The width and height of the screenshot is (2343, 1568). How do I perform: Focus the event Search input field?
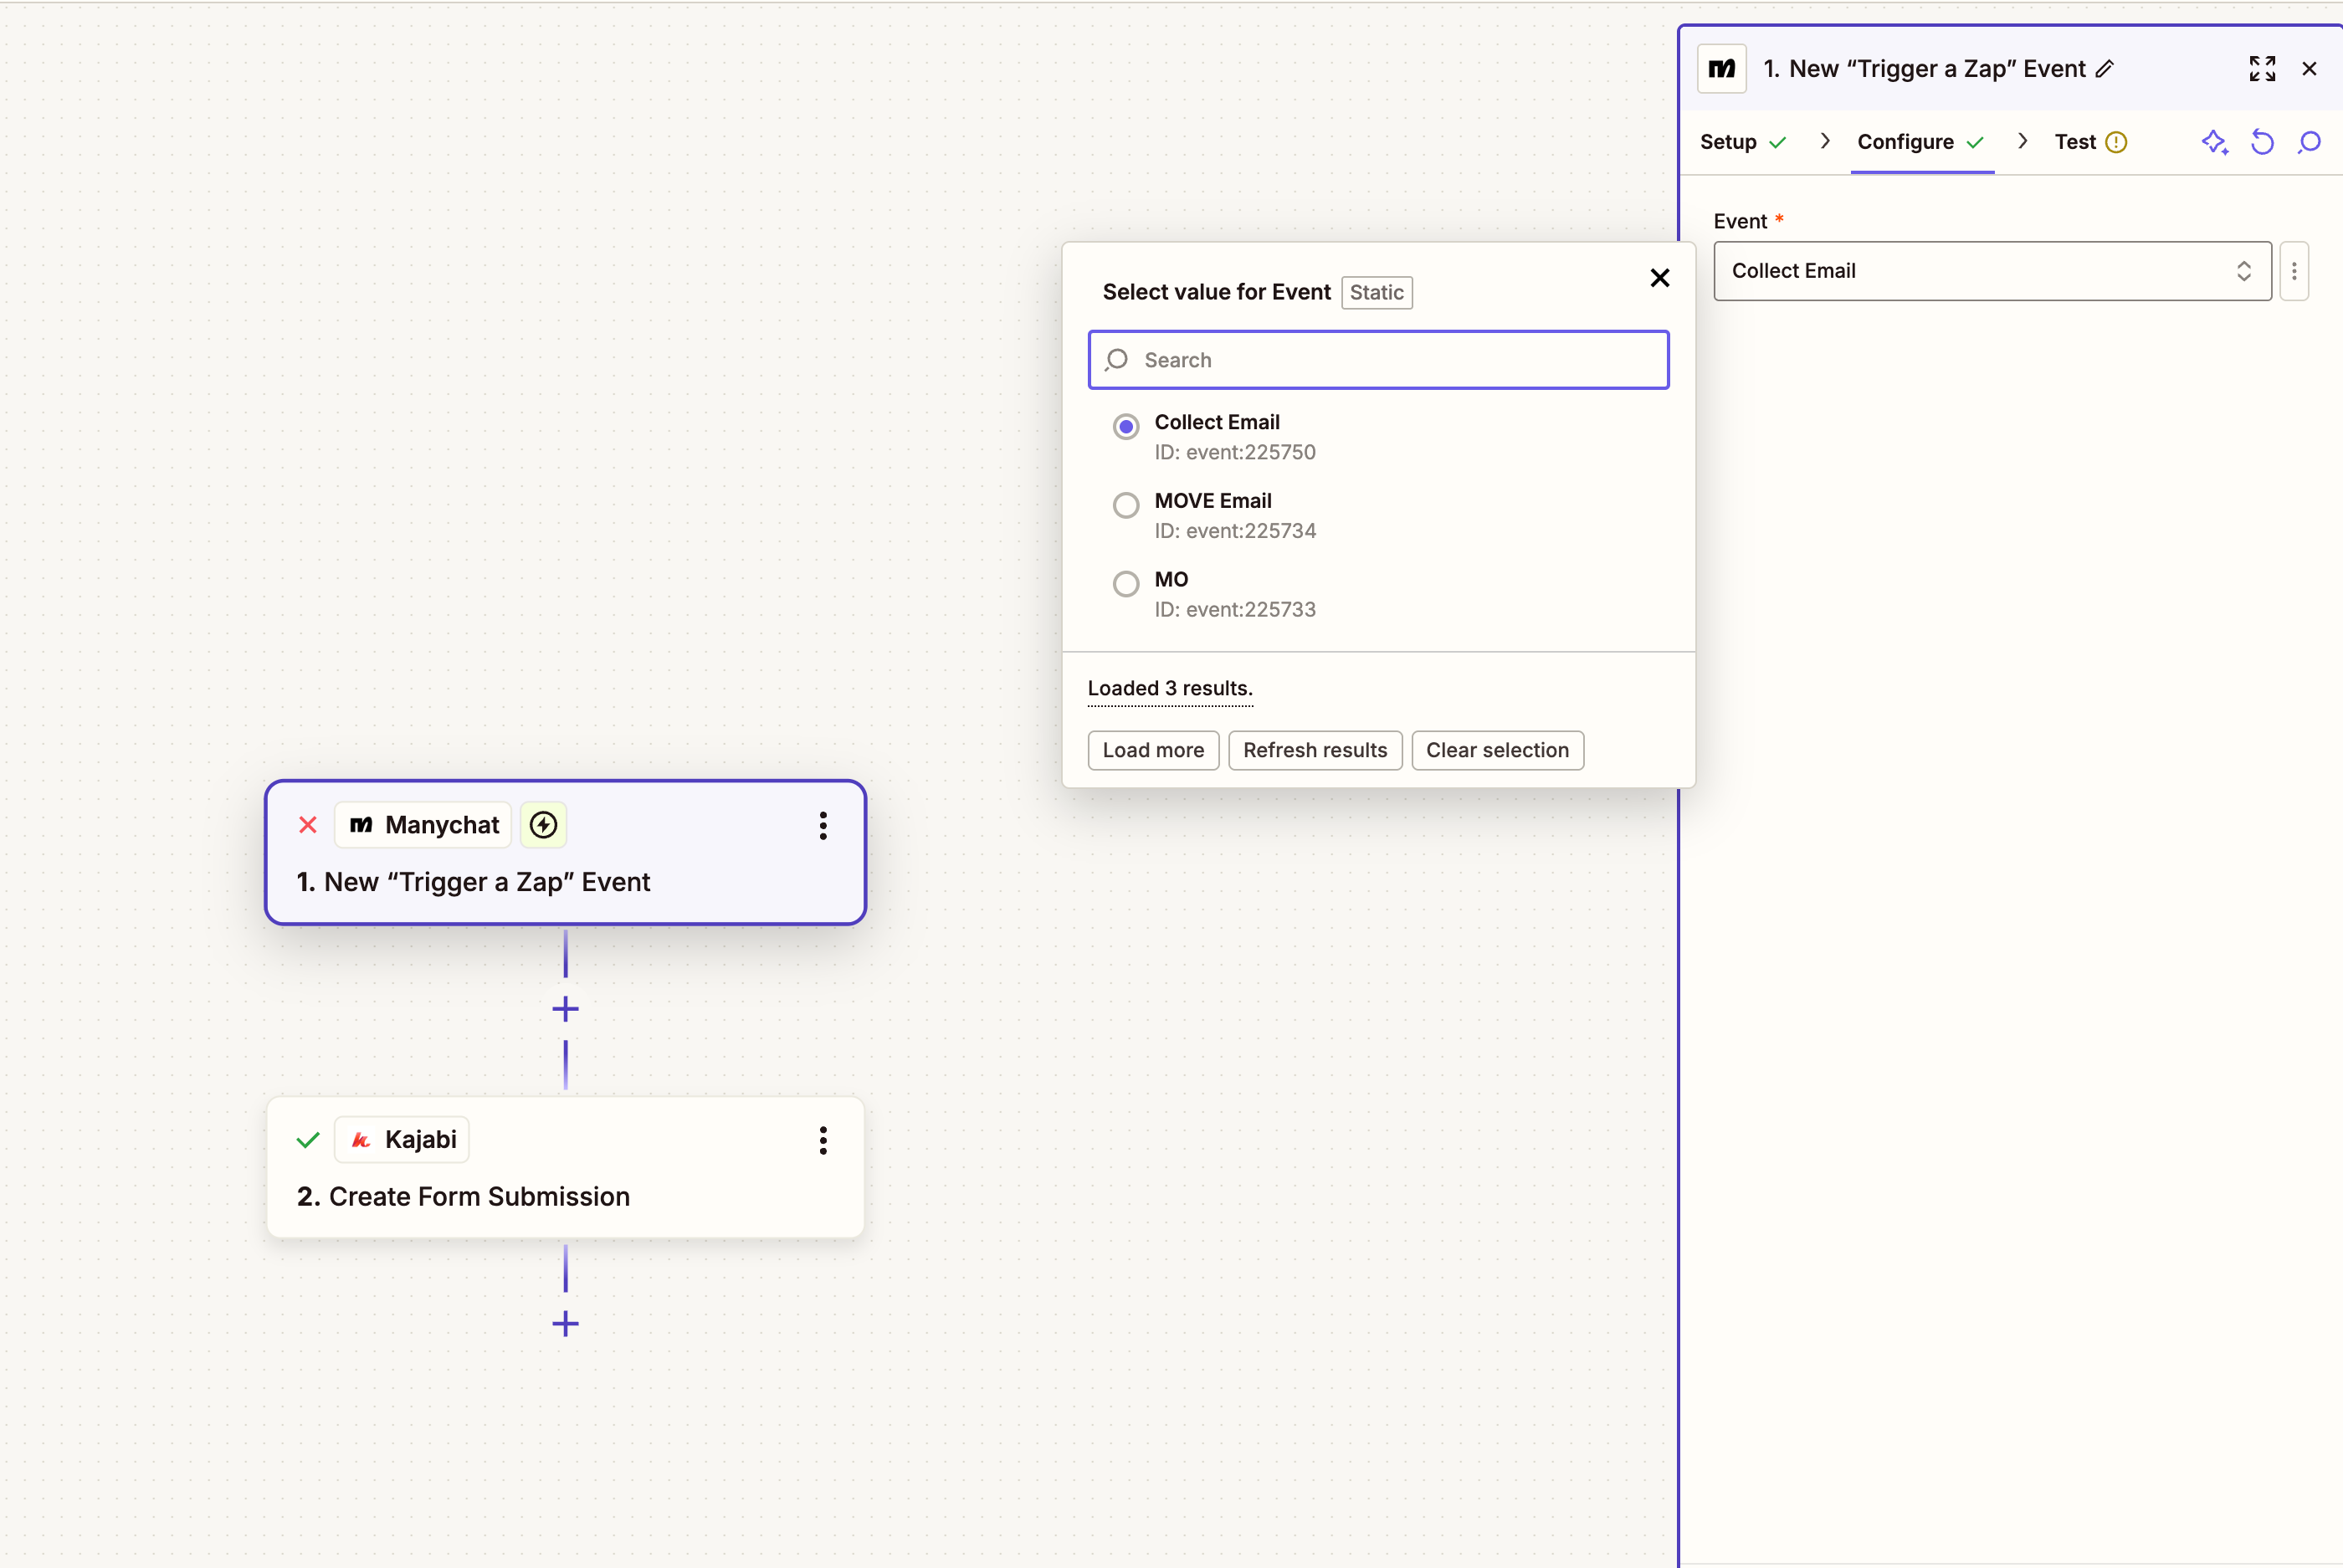coord(1378,360)
